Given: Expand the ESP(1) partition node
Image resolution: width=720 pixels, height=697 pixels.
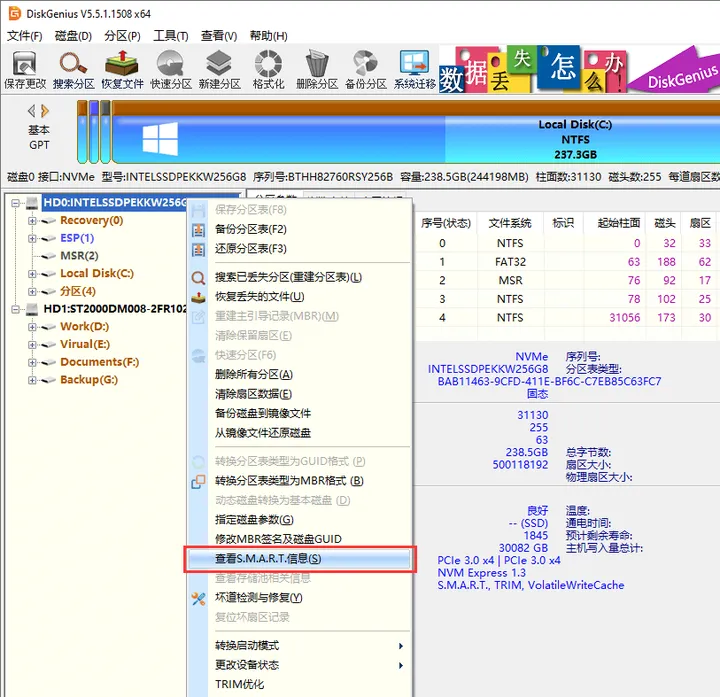Looking at the screenshot, I should (x=32, y=238).
